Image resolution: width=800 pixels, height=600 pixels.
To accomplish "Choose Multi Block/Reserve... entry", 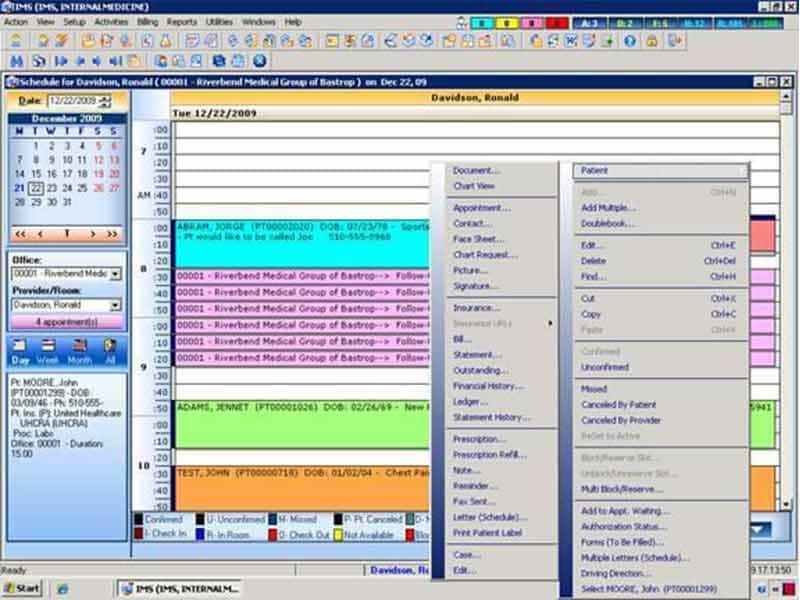I will [x=622, y=490].
